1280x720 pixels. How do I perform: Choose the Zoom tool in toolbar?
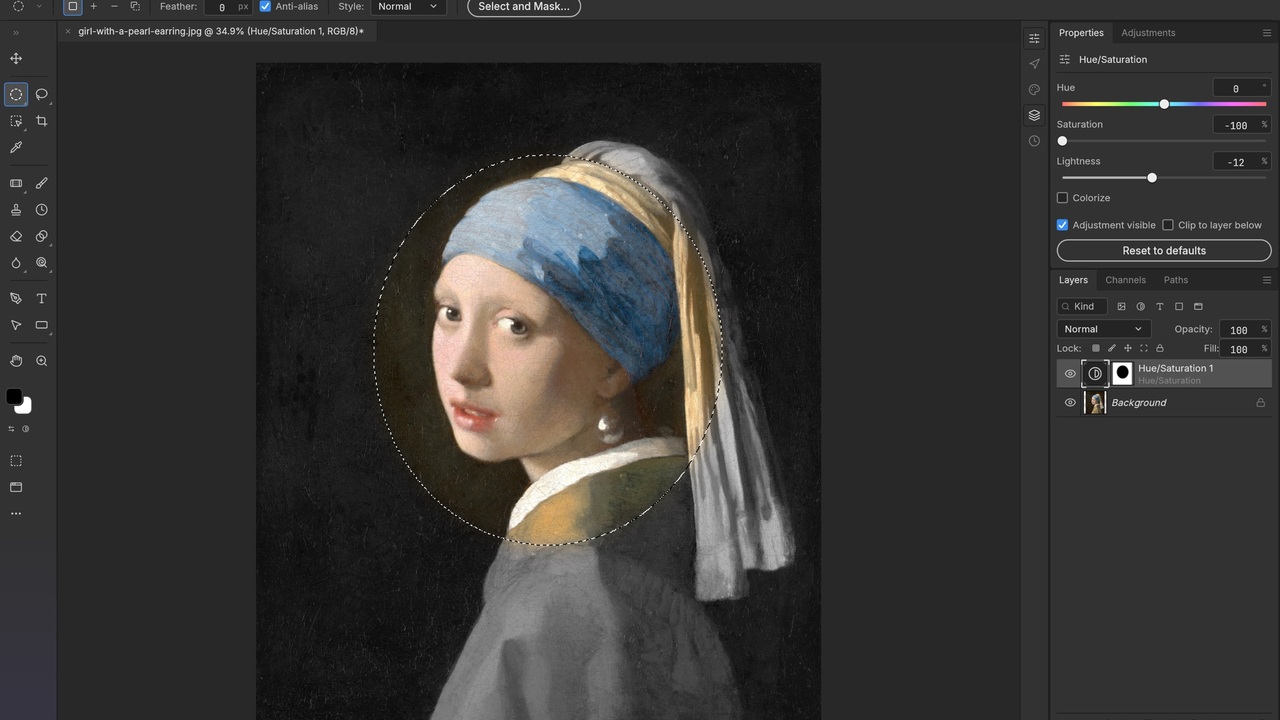(x=42, y=361)
